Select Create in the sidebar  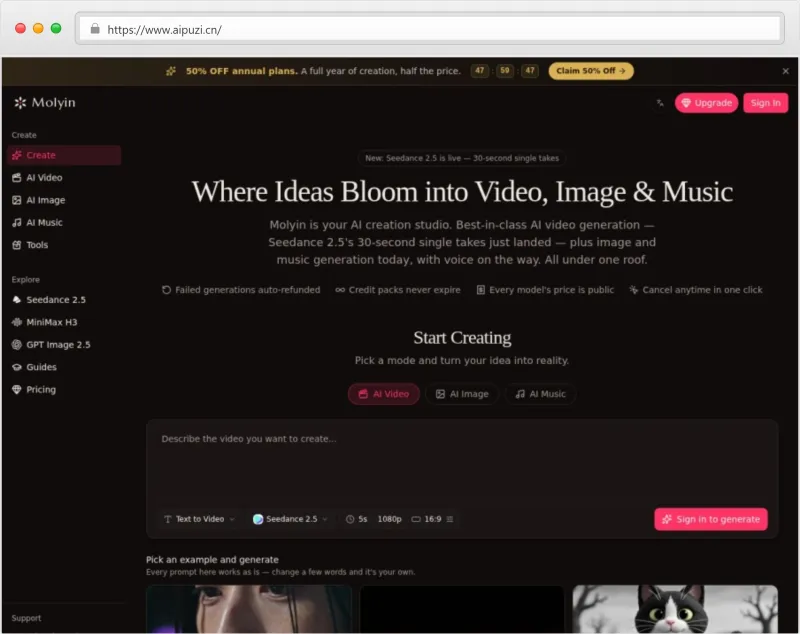(64, 155)
